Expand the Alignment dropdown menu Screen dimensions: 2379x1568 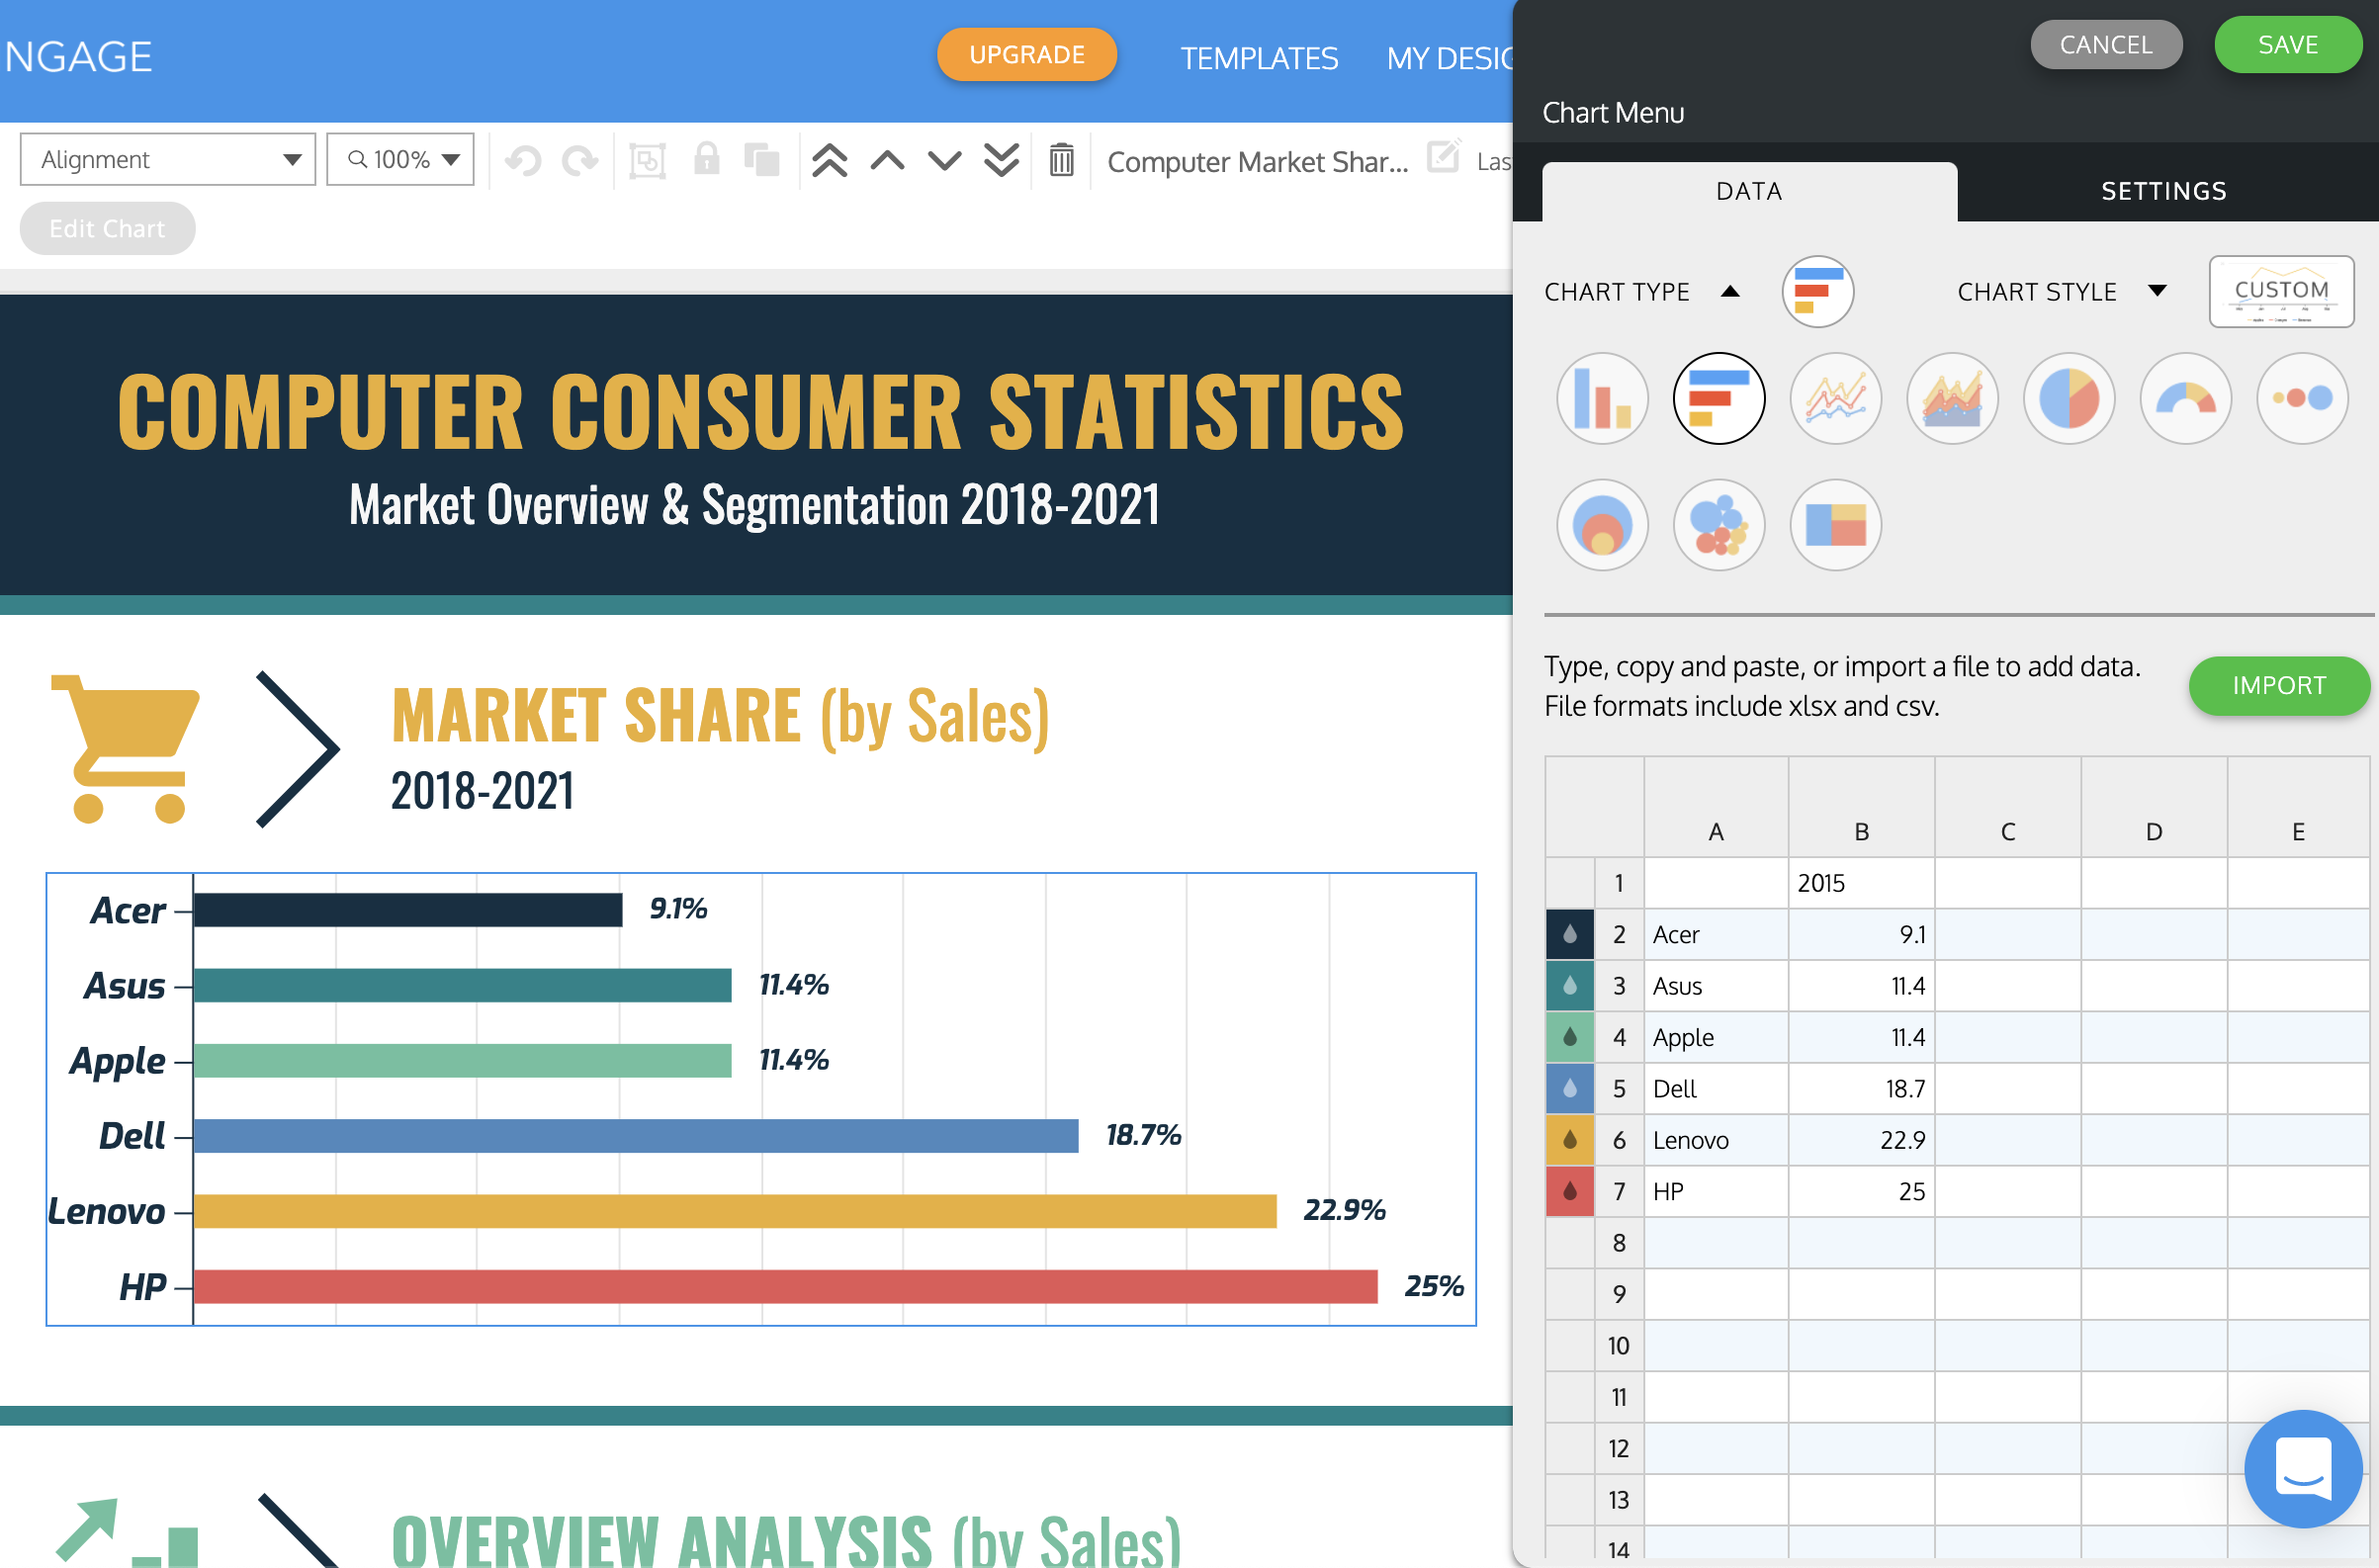click(x=168, y=159)
